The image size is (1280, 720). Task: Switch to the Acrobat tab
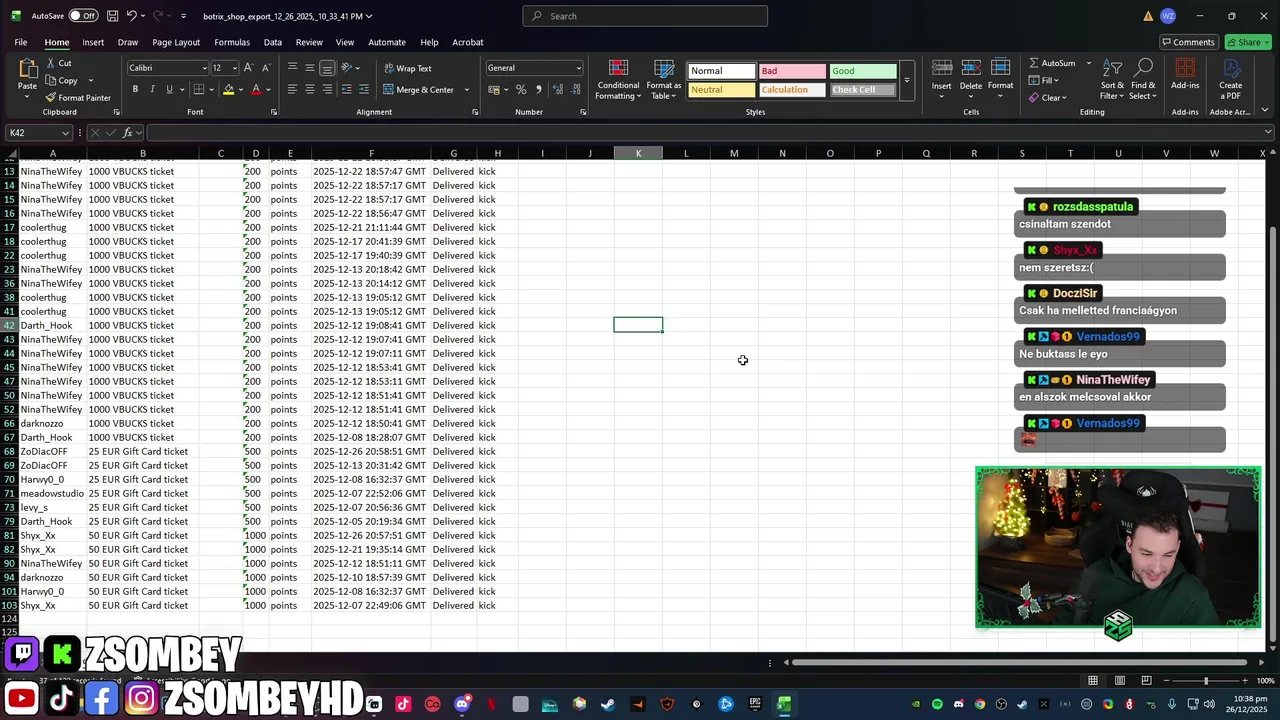click(x=468, y=42)
